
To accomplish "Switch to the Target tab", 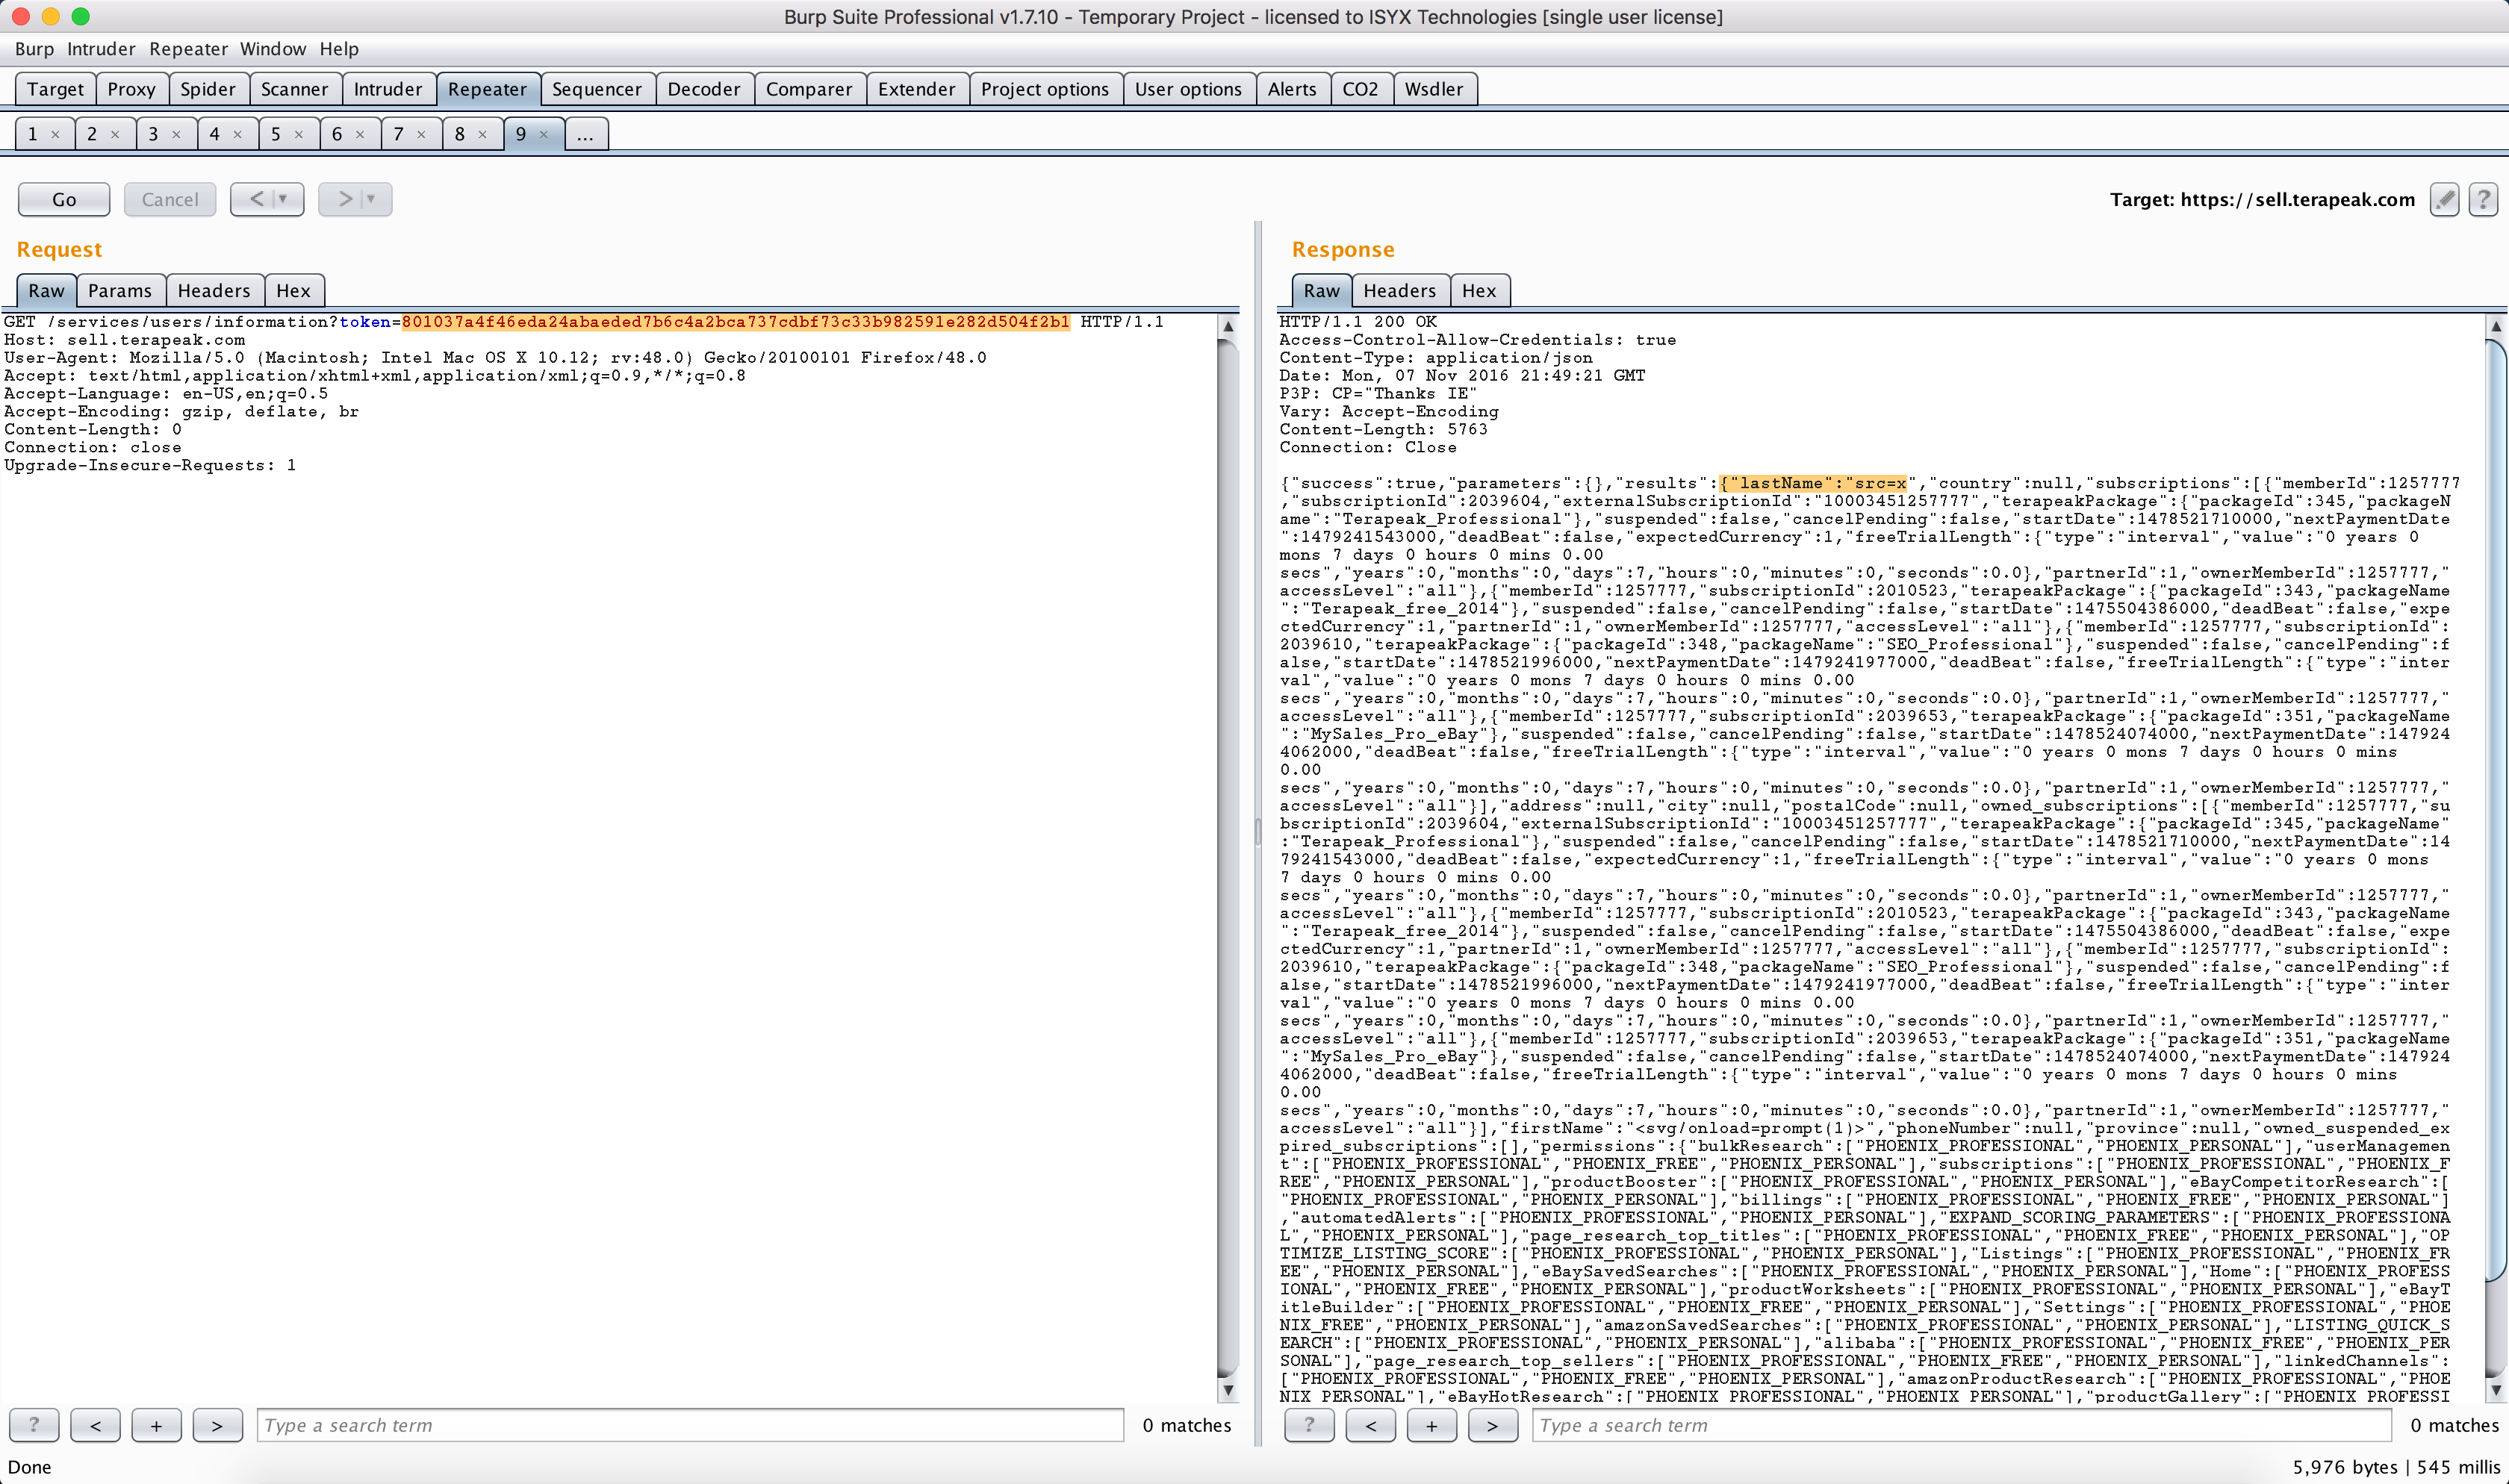I will point(56,89).
